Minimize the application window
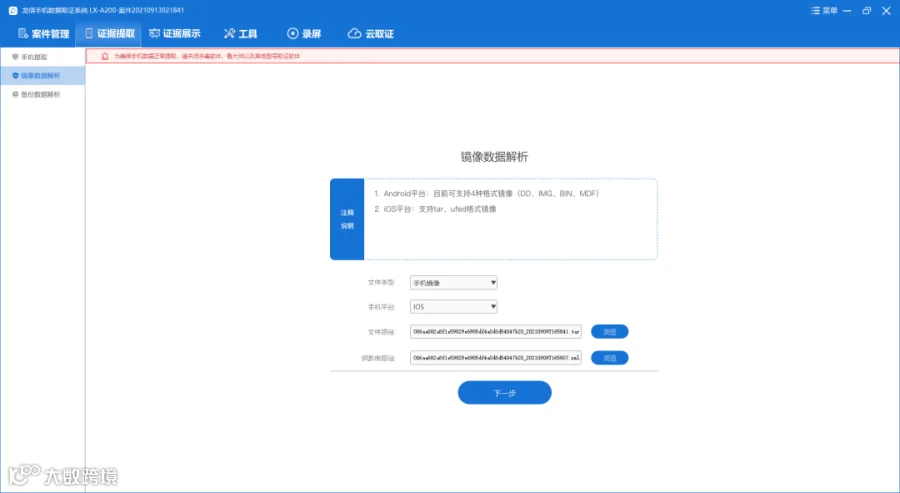 coord(847,11)
